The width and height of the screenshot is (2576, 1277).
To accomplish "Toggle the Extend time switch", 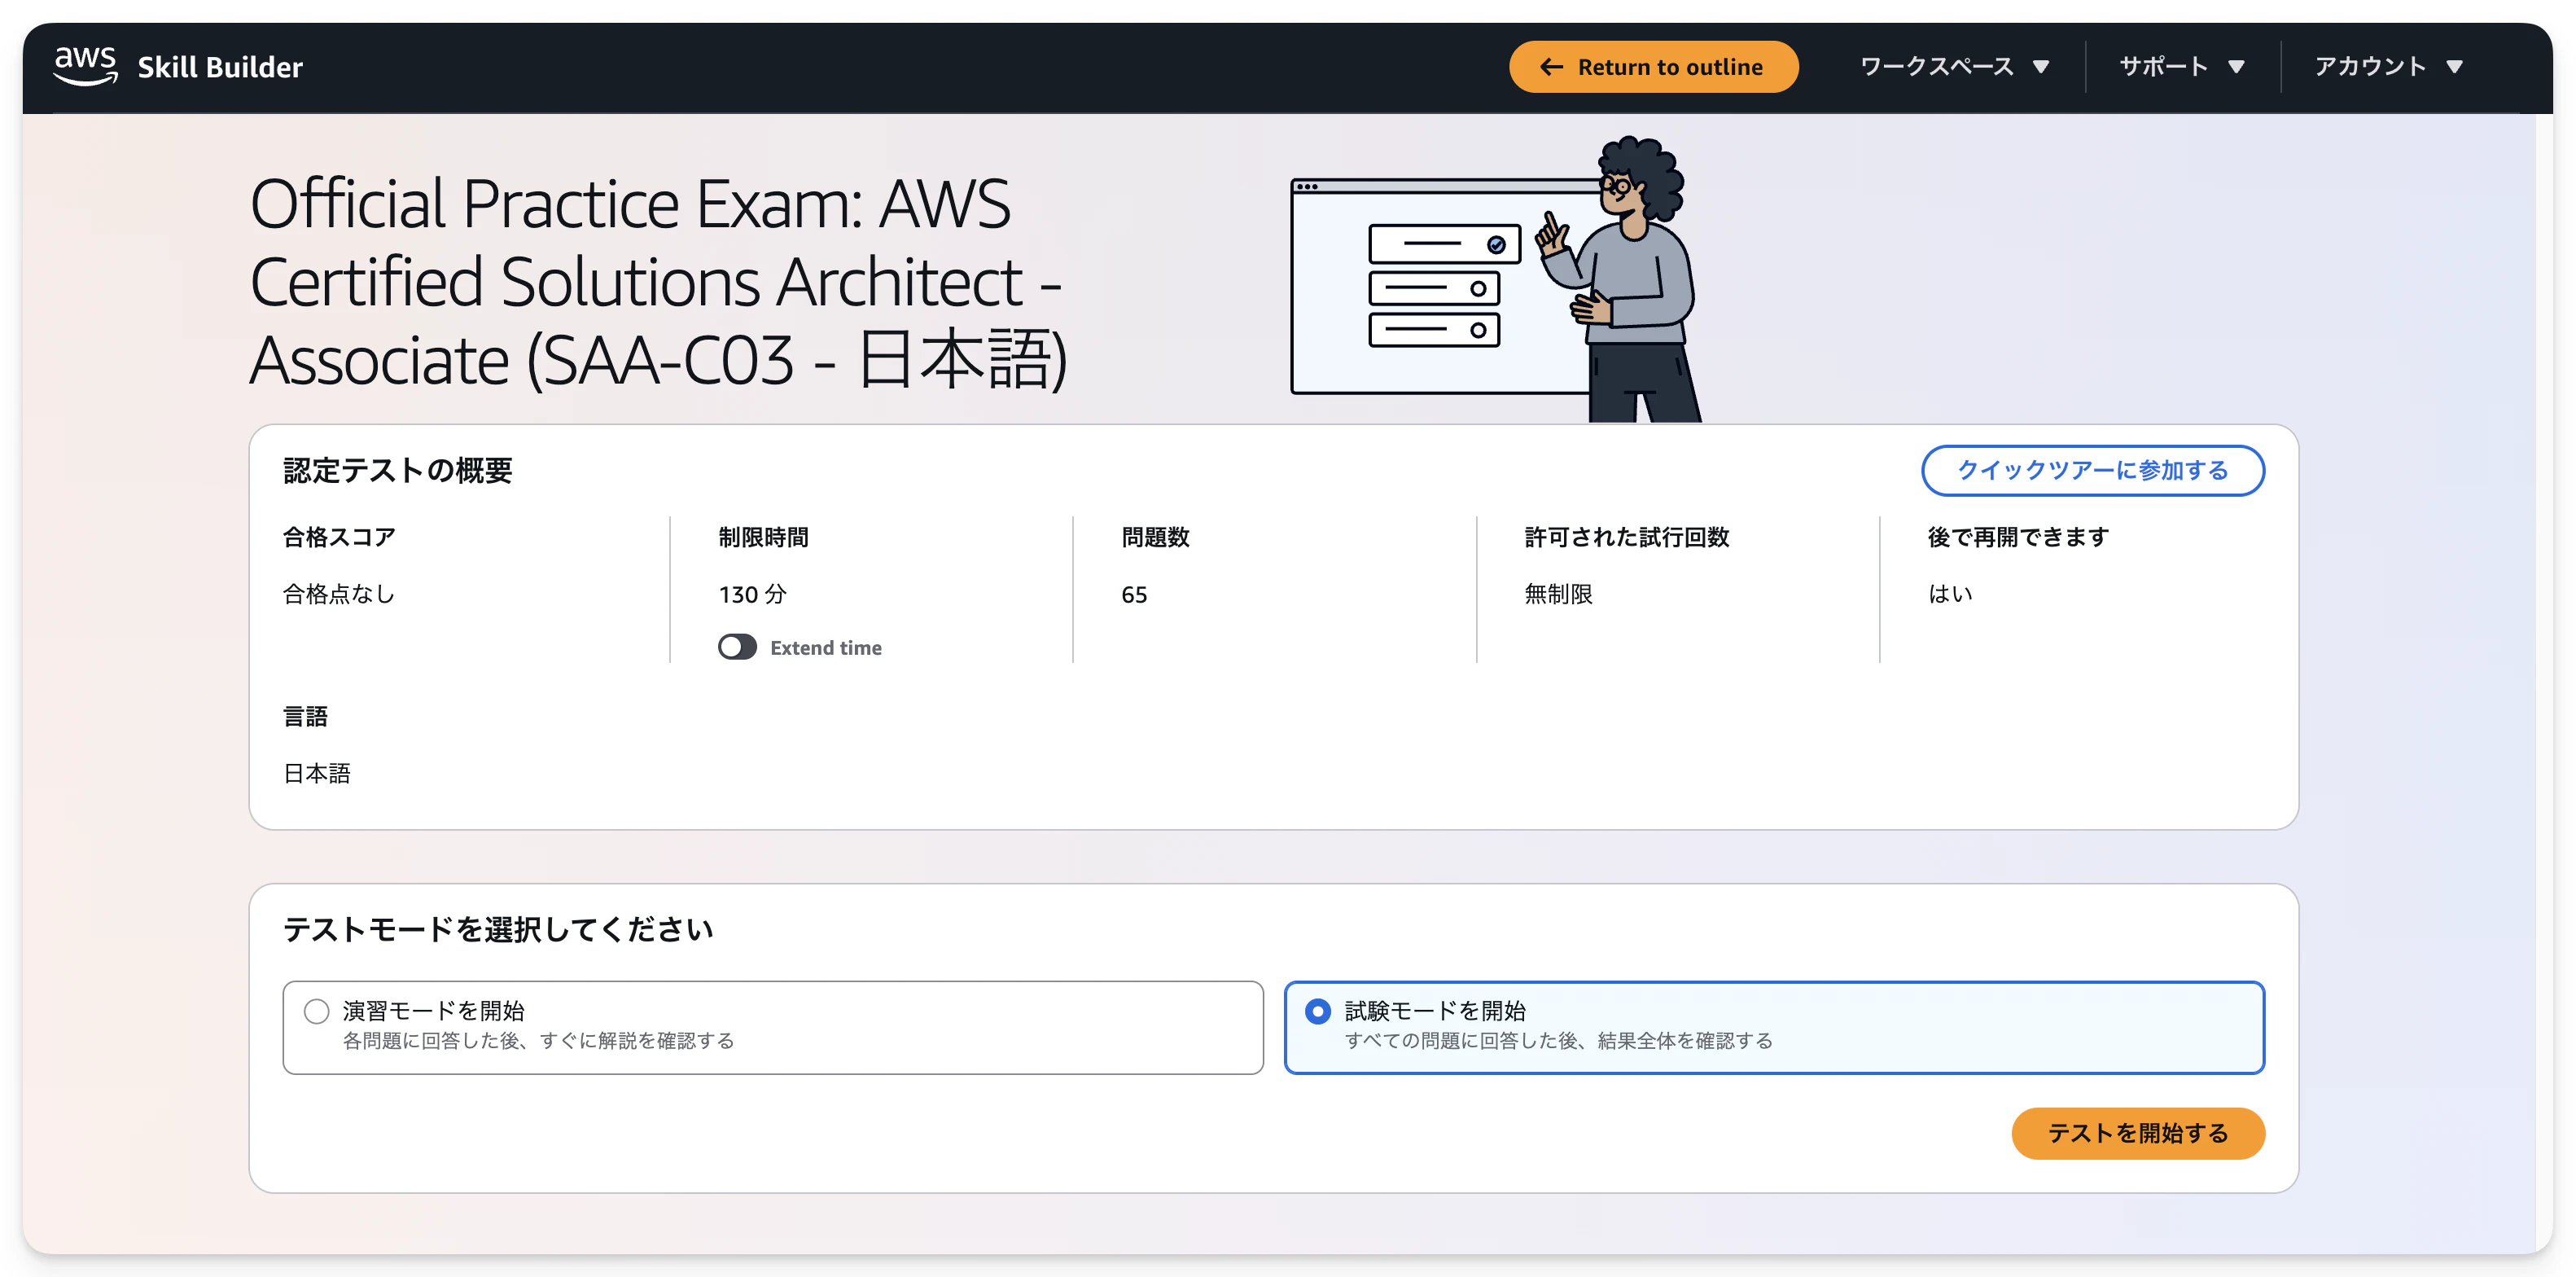I will (737, 647).
